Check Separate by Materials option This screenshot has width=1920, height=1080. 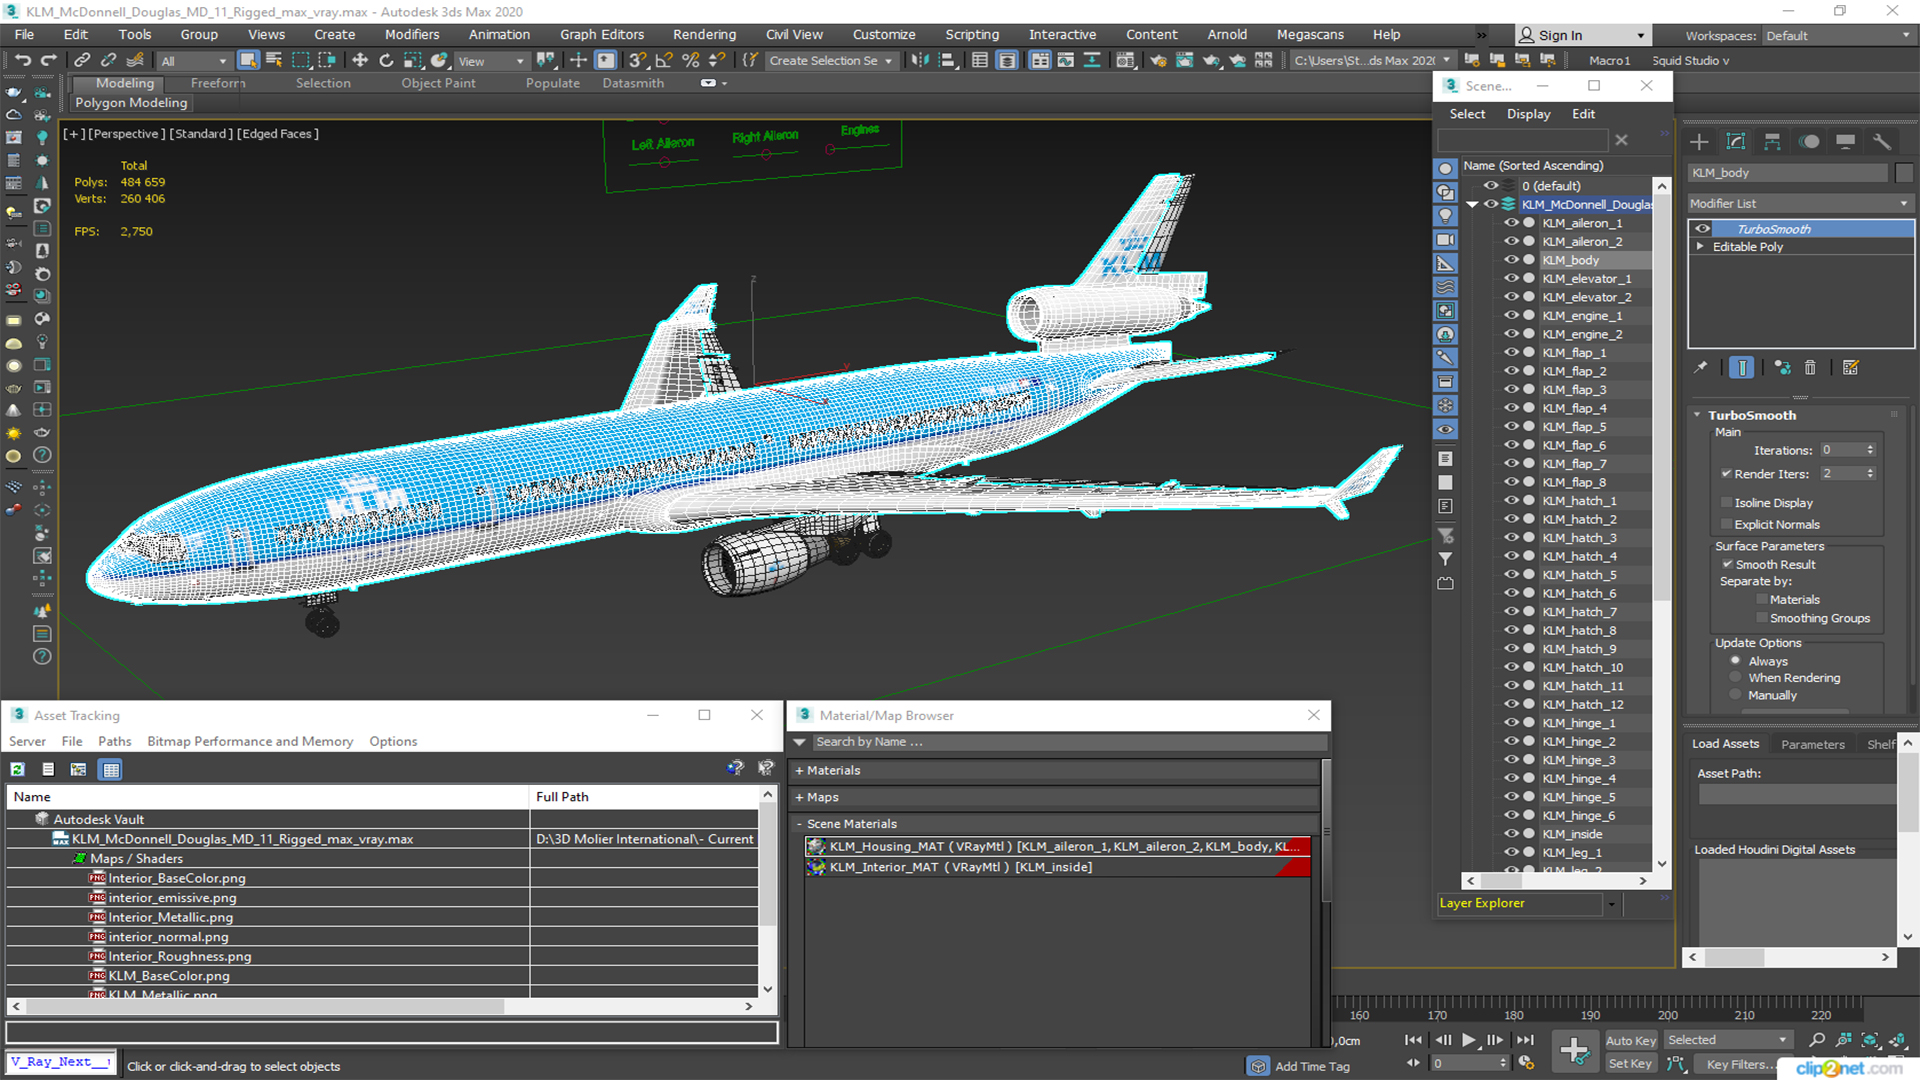tap(1762, 599)
